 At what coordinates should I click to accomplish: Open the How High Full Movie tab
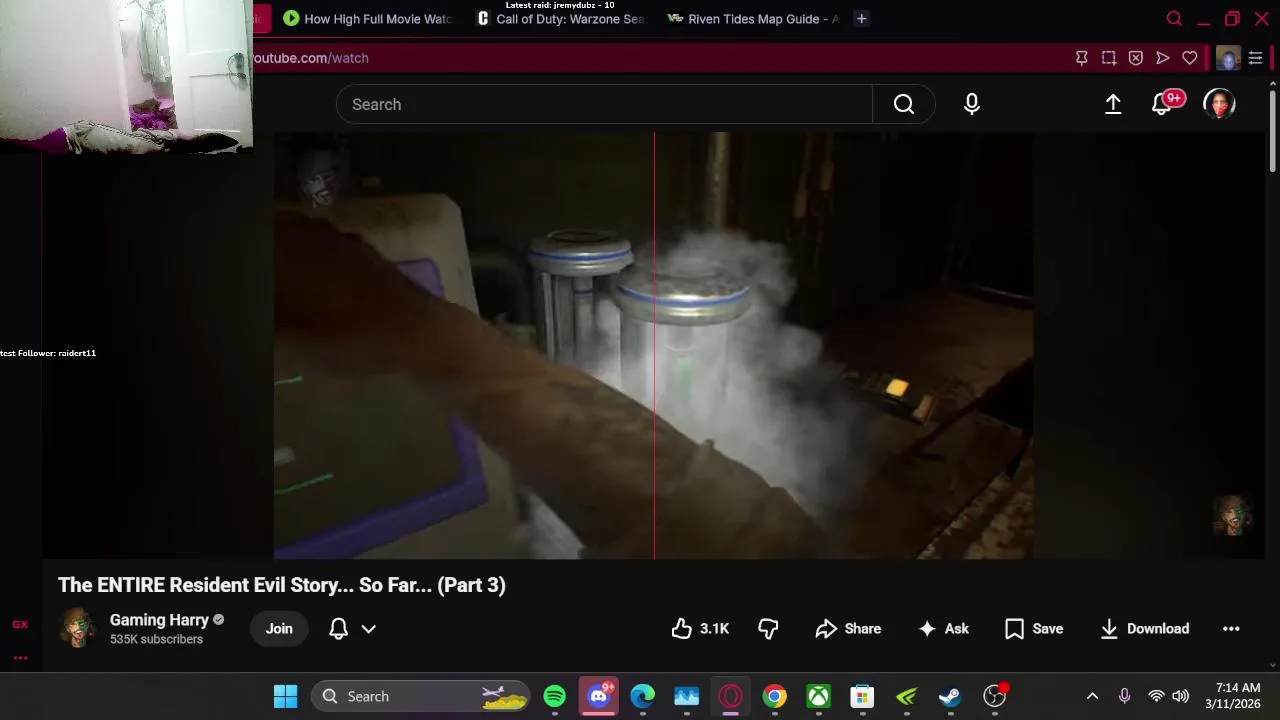(367, 19)
